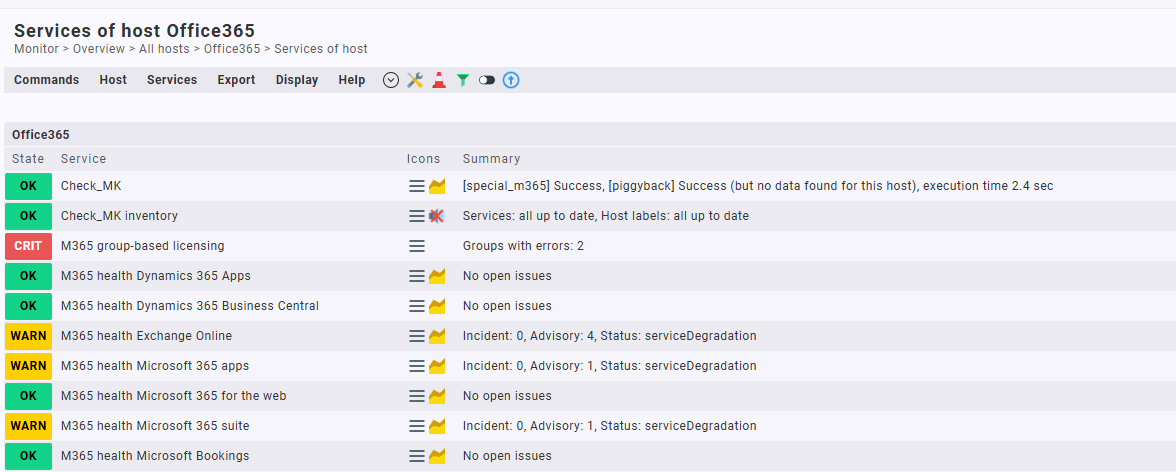Click the WARN badge for Microsoft 365 suite

tap(28, 426)
